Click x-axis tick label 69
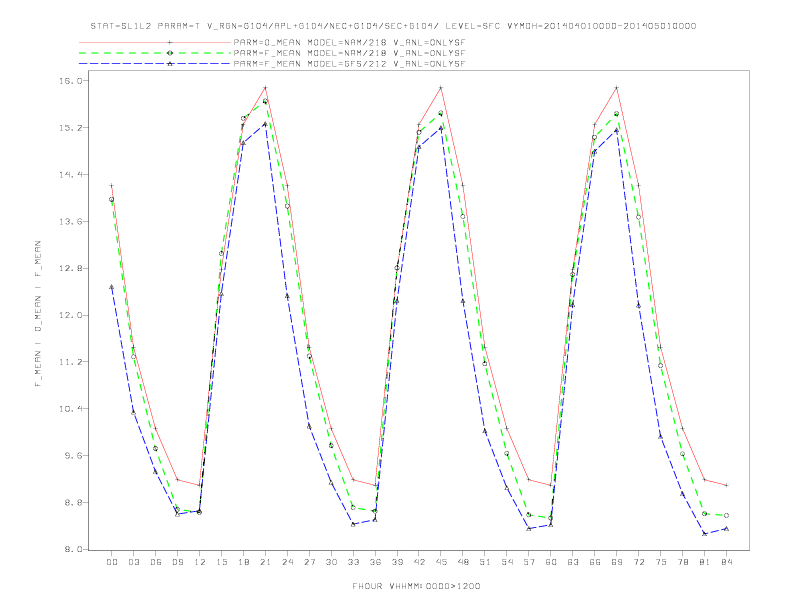The image size is (792, 612). coord(617,562)
